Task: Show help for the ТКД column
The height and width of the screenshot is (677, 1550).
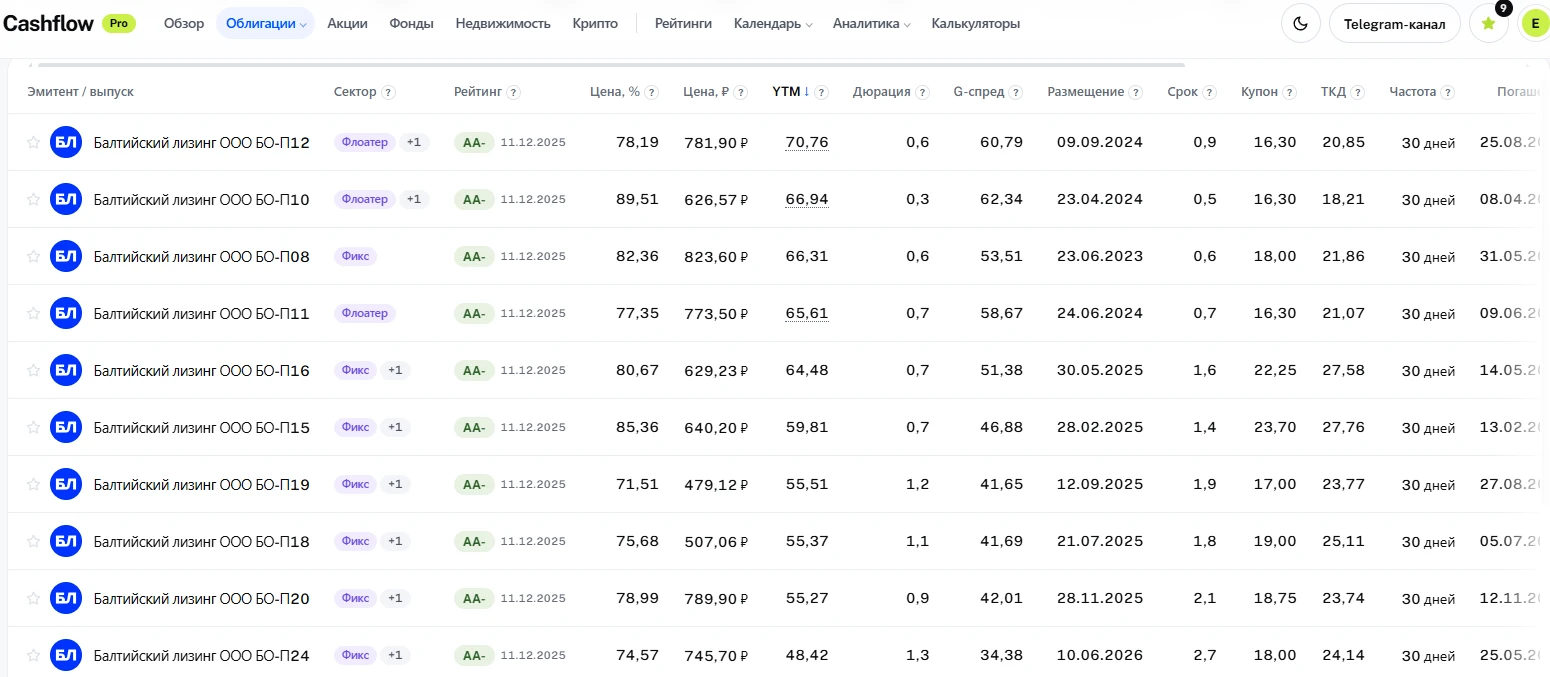Action: [1357, 92]
